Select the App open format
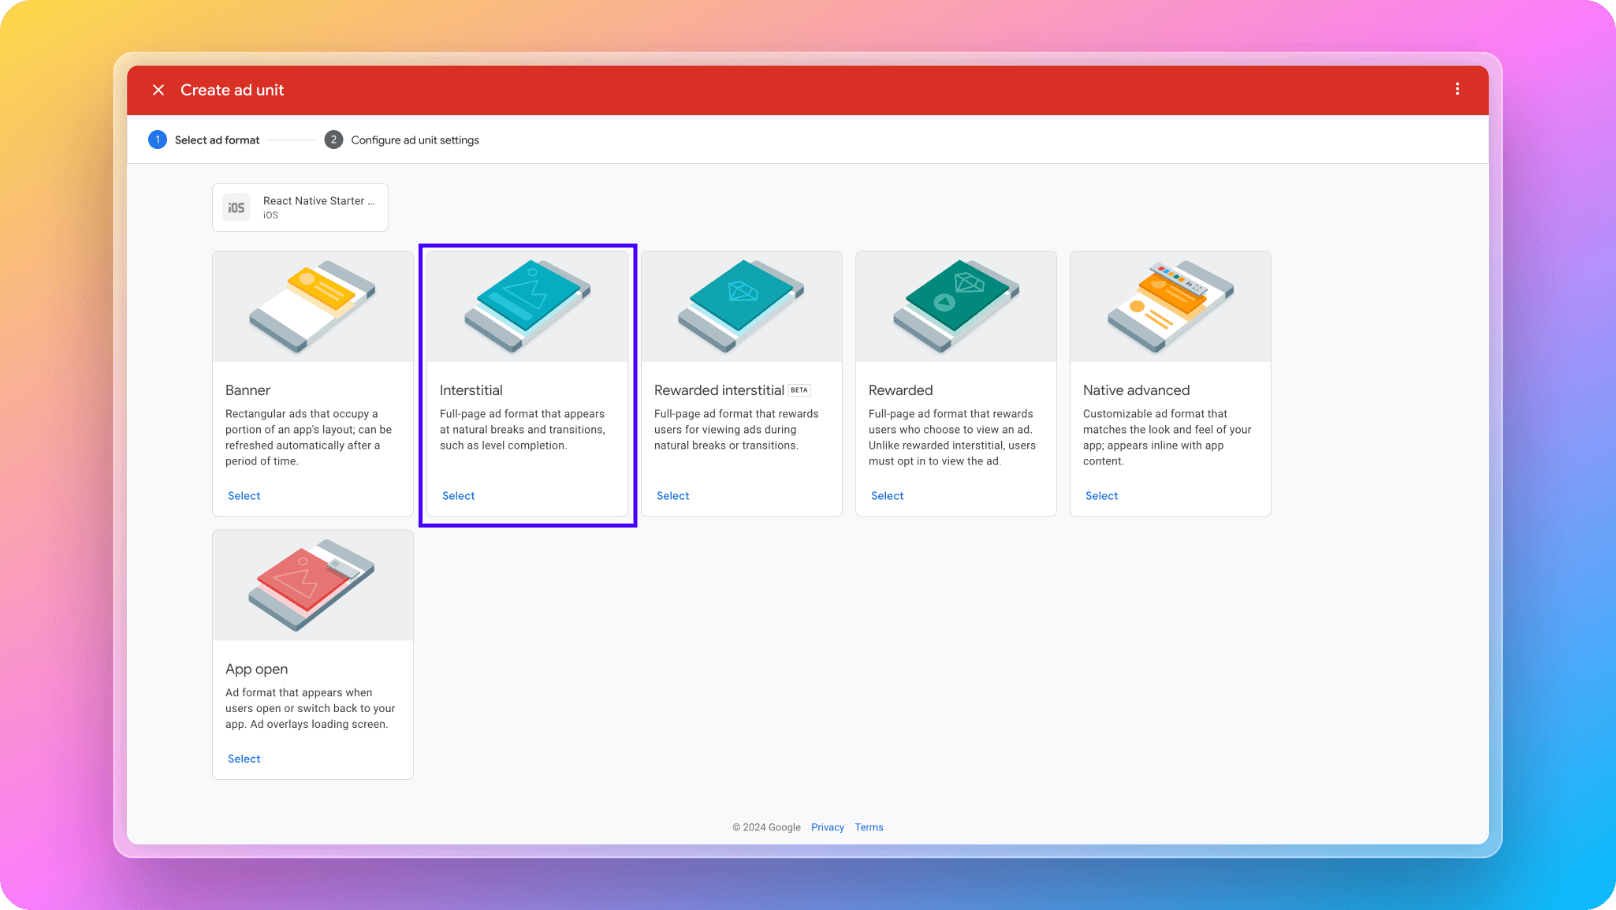This screenshot has width=1616, height=910. pos(243,758)
